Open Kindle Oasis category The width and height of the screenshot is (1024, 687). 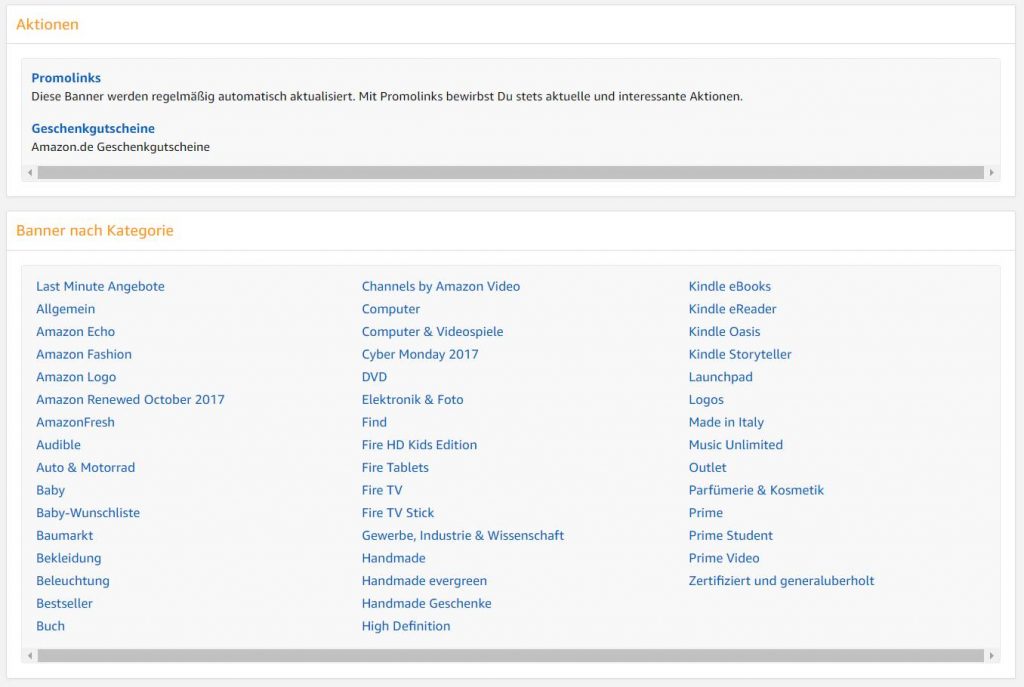[x=724, y=332]
